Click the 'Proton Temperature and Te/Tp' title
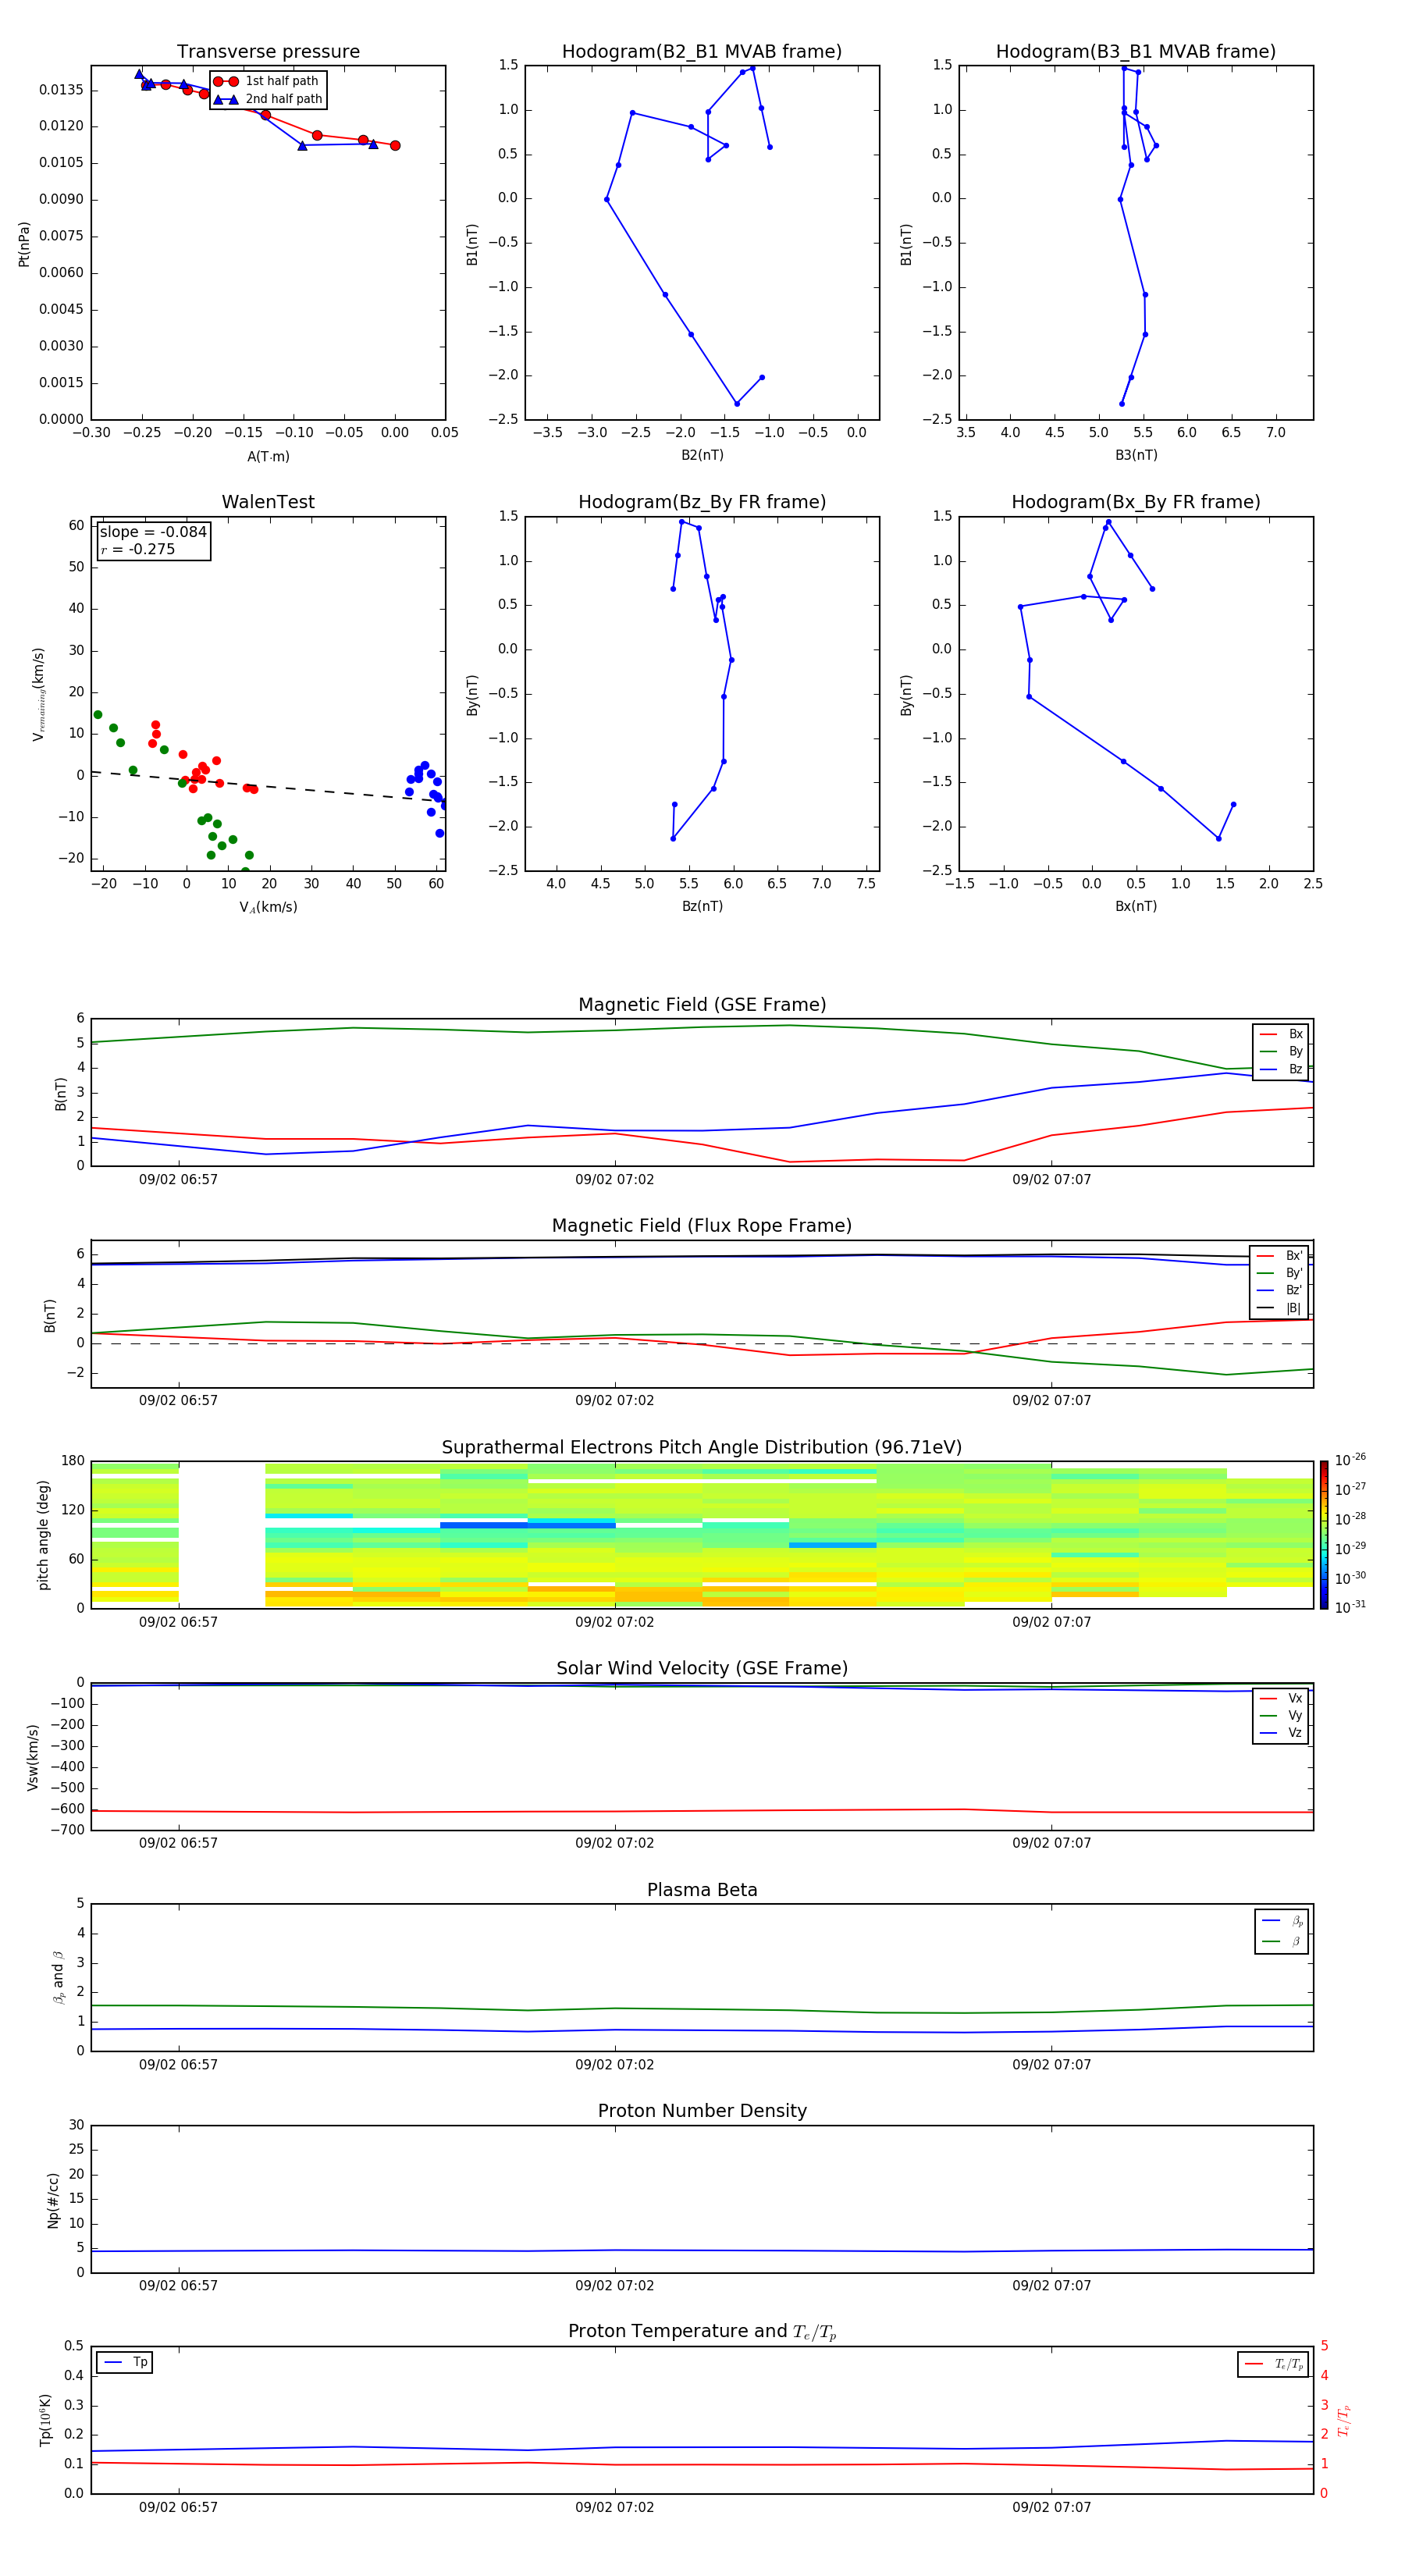The height and width of the screenshot is (2576, 1405). tap(702, 2332)
